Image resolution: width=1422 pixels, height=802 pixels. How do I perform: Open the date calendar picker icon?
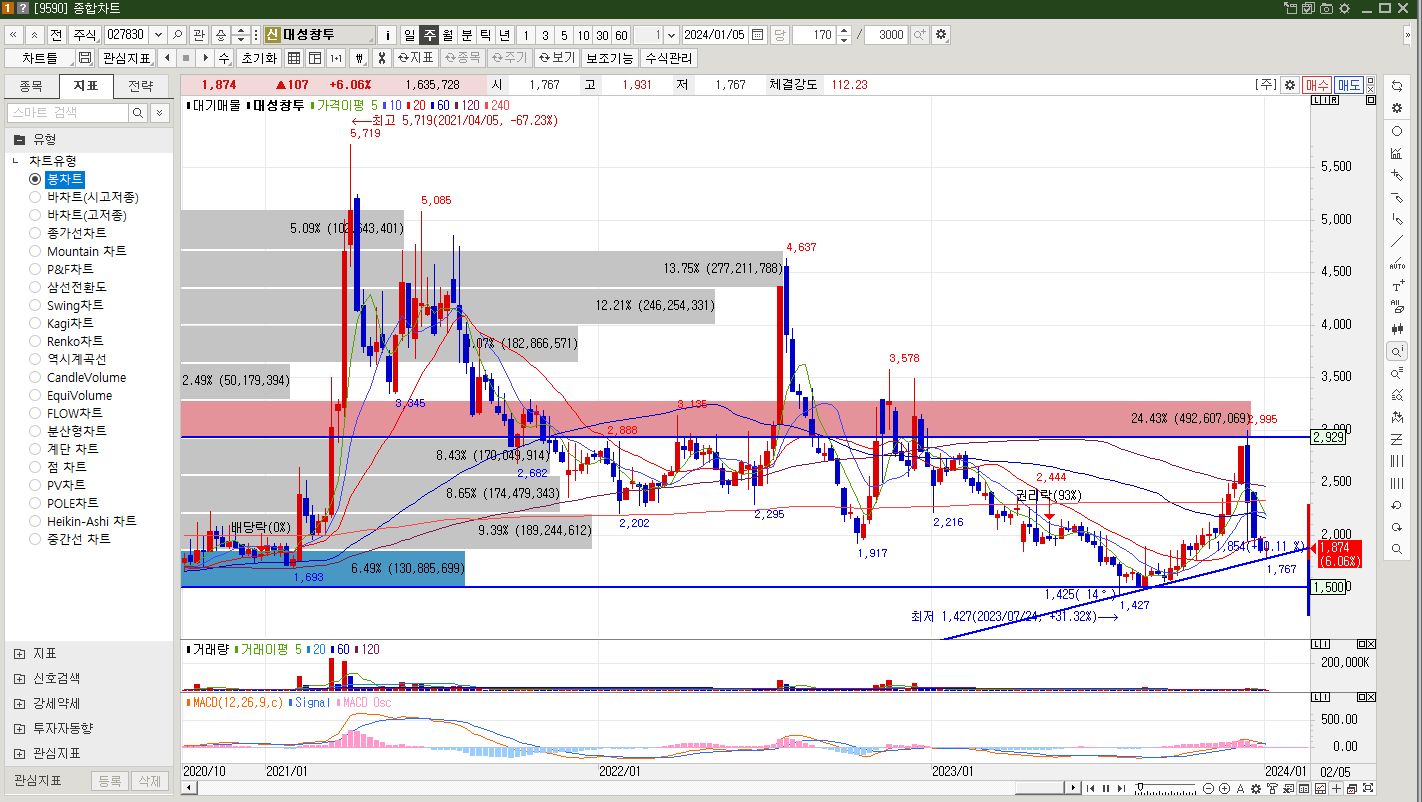tap(758, 35)
